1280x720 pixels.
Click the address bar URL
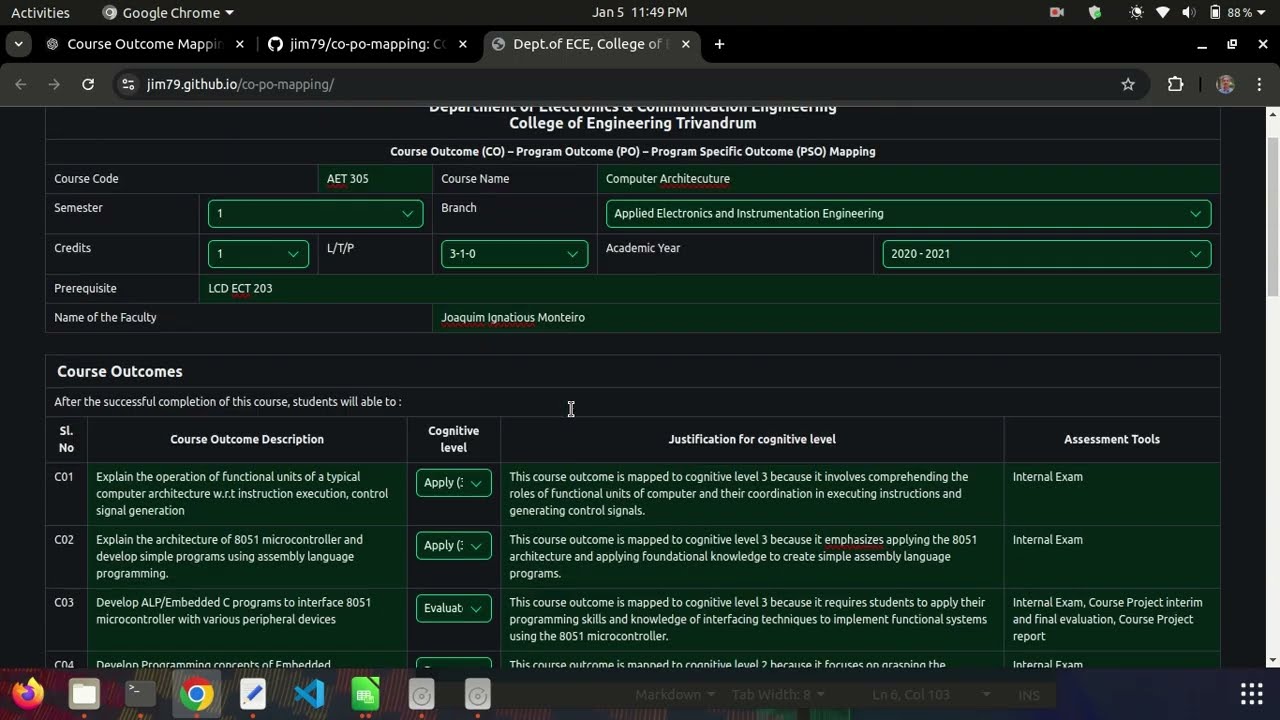240,84
